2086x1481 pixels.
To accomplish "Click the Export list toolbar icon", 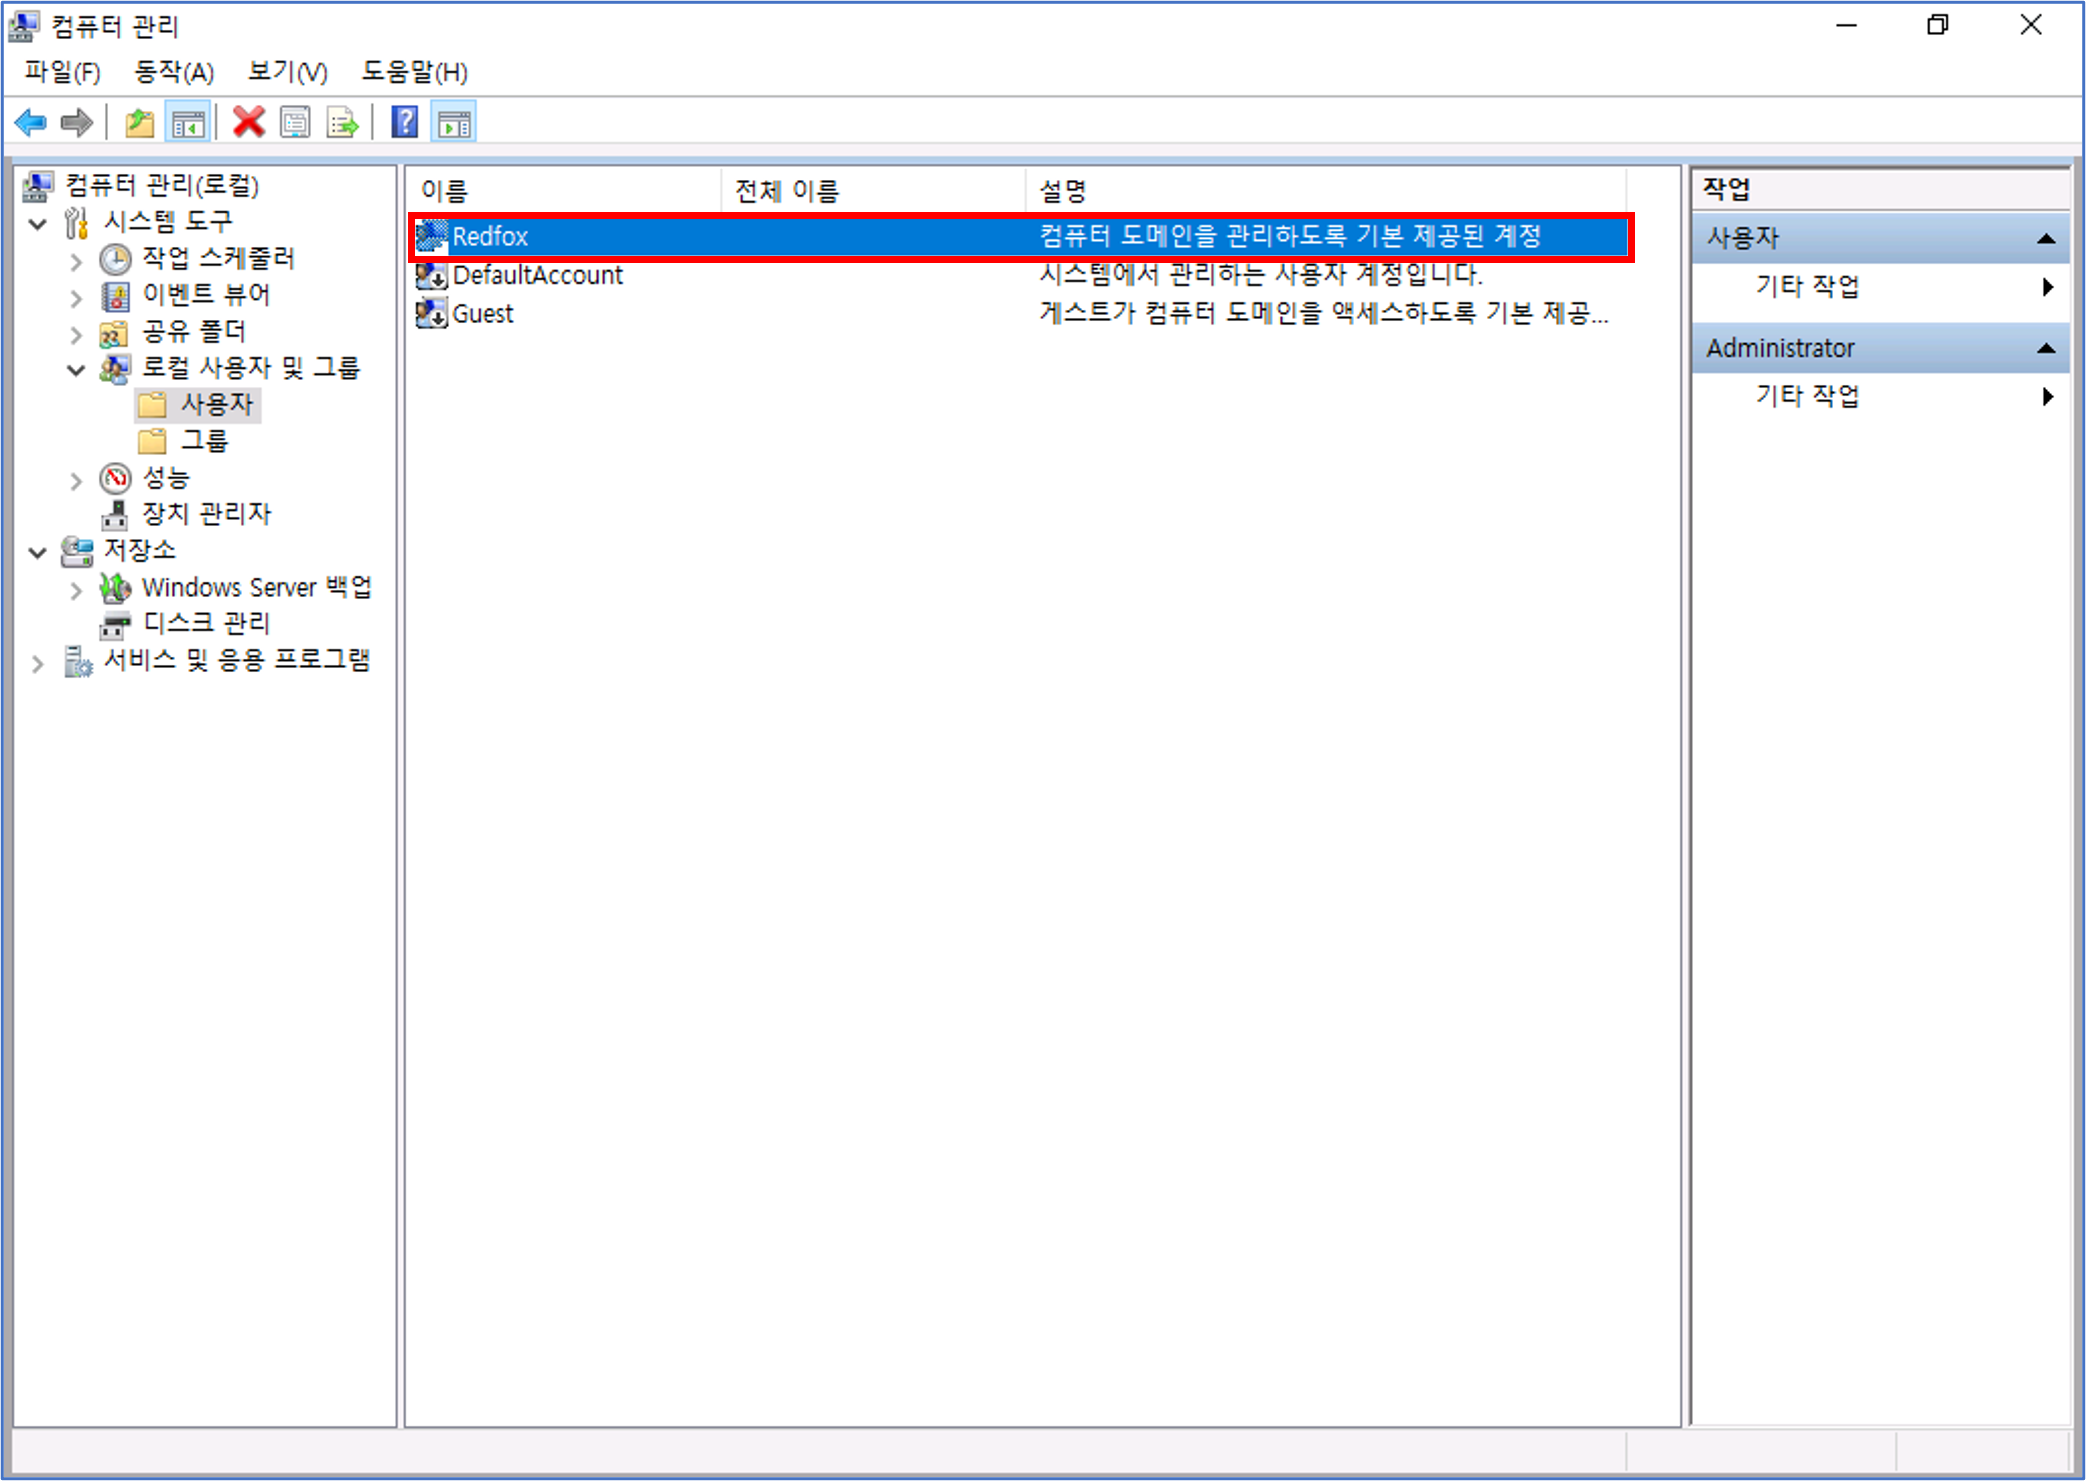I will point(342,123).
